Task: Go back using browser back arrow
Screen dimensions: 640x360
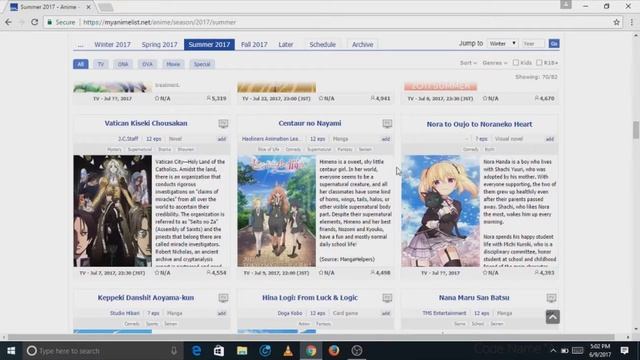Action: (x=8, y=22)
